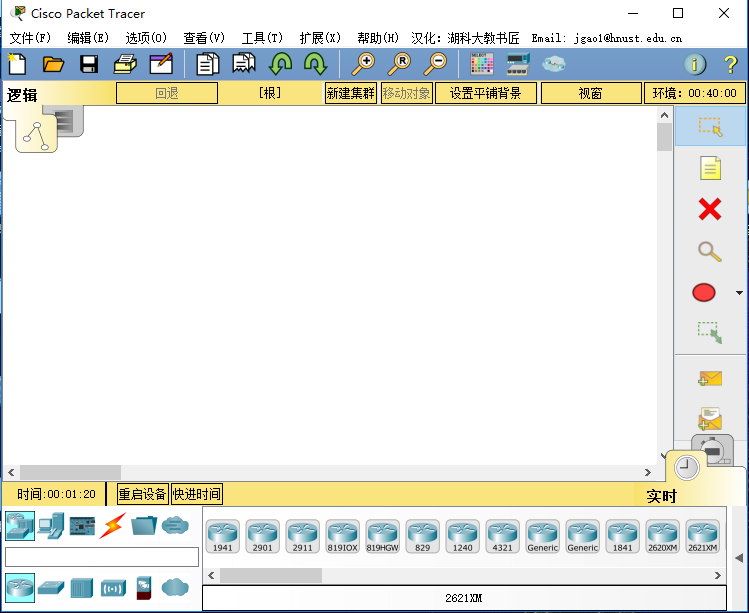This screenshot has height=613, width=749.
Task: Click the 环境: 00:40:00 button
Action: tap(695, 93)
